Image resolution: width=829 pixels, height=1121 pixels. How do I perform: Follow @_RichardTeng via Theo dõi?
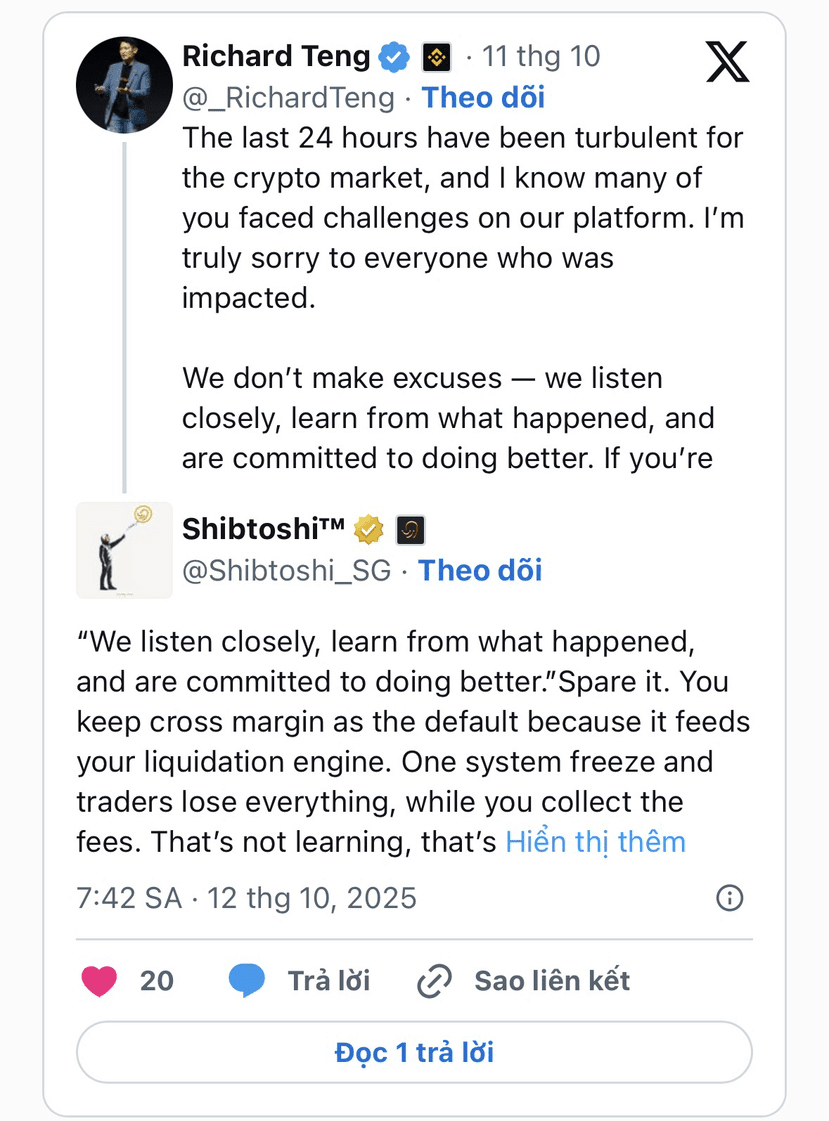[x=483, y=97]
